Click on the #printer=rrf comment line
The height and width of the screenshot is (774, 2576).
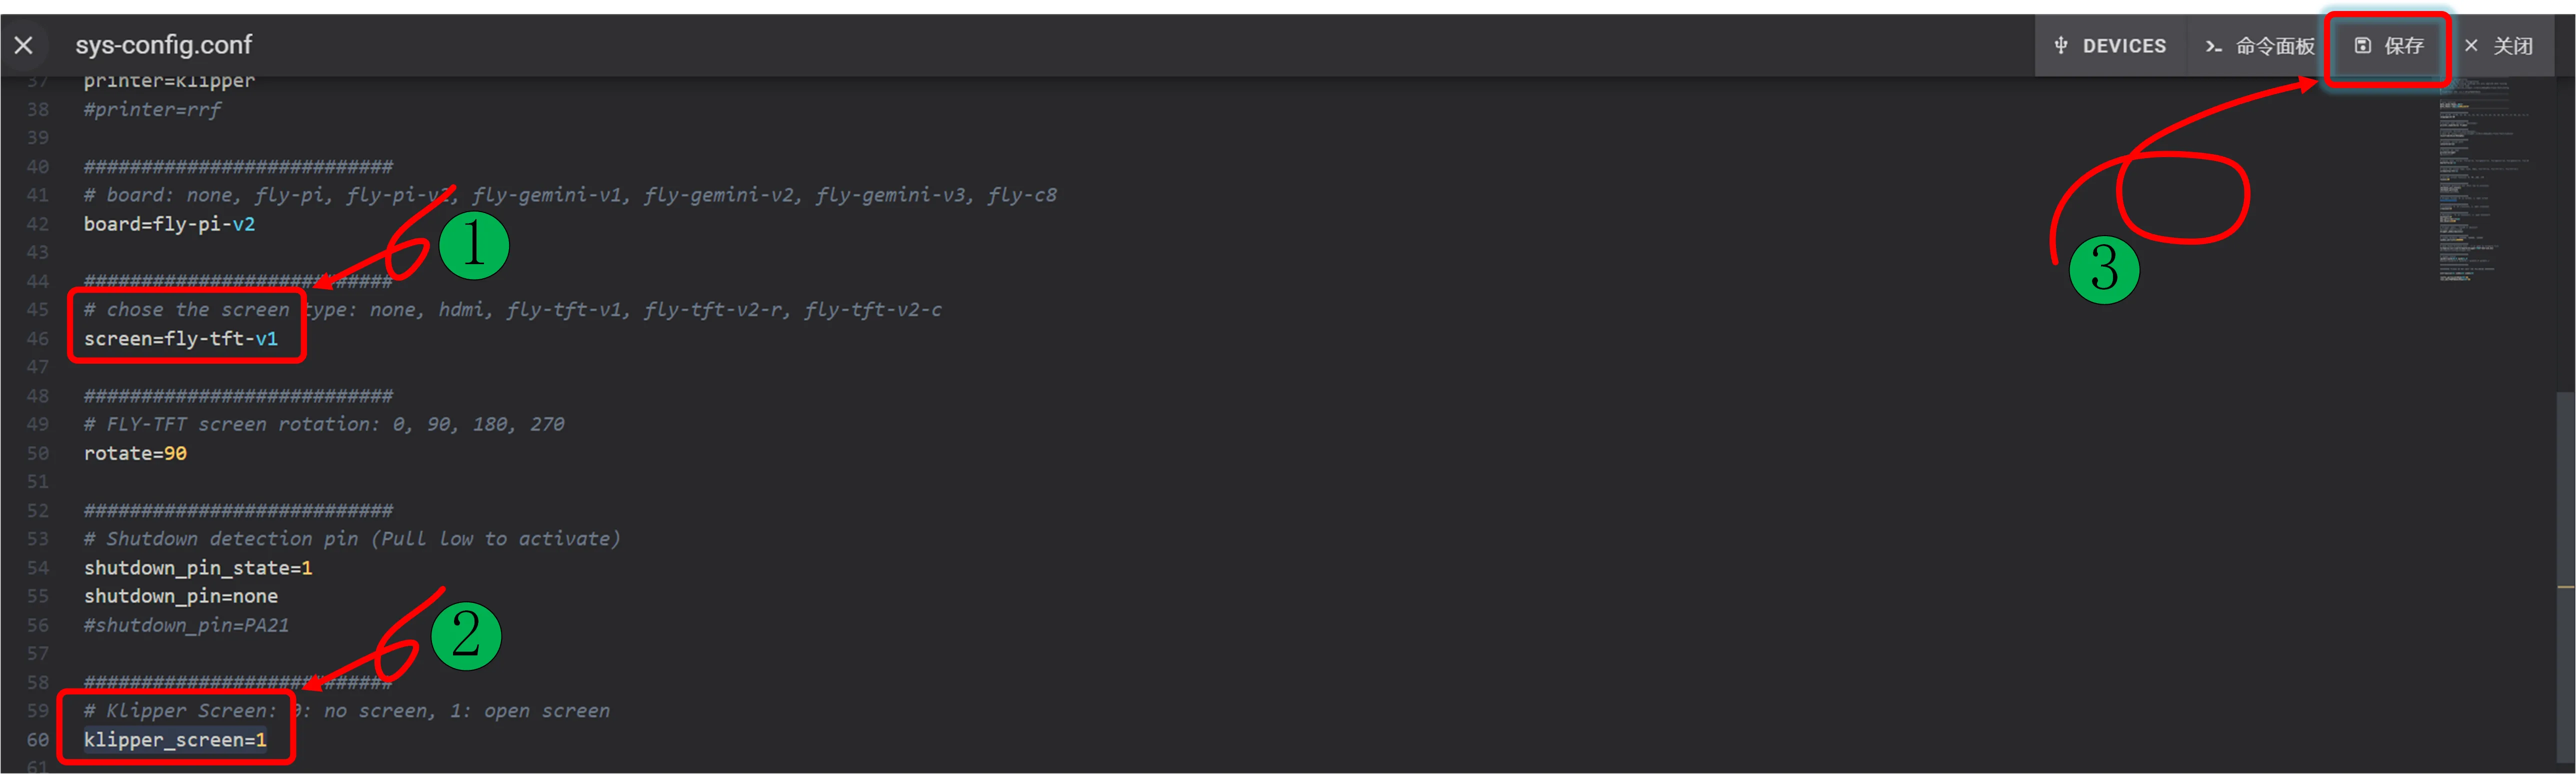coord(152,109)
